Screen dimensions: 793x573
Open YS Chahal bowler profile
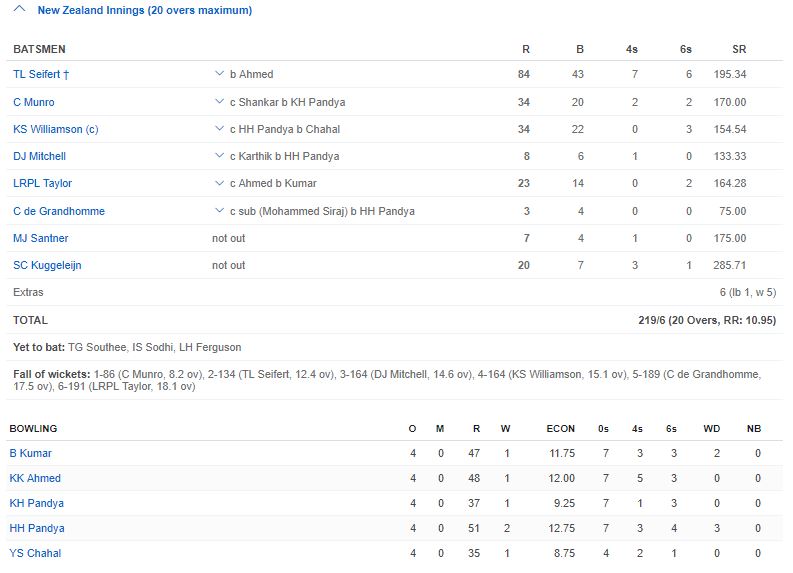click(36, 553)
